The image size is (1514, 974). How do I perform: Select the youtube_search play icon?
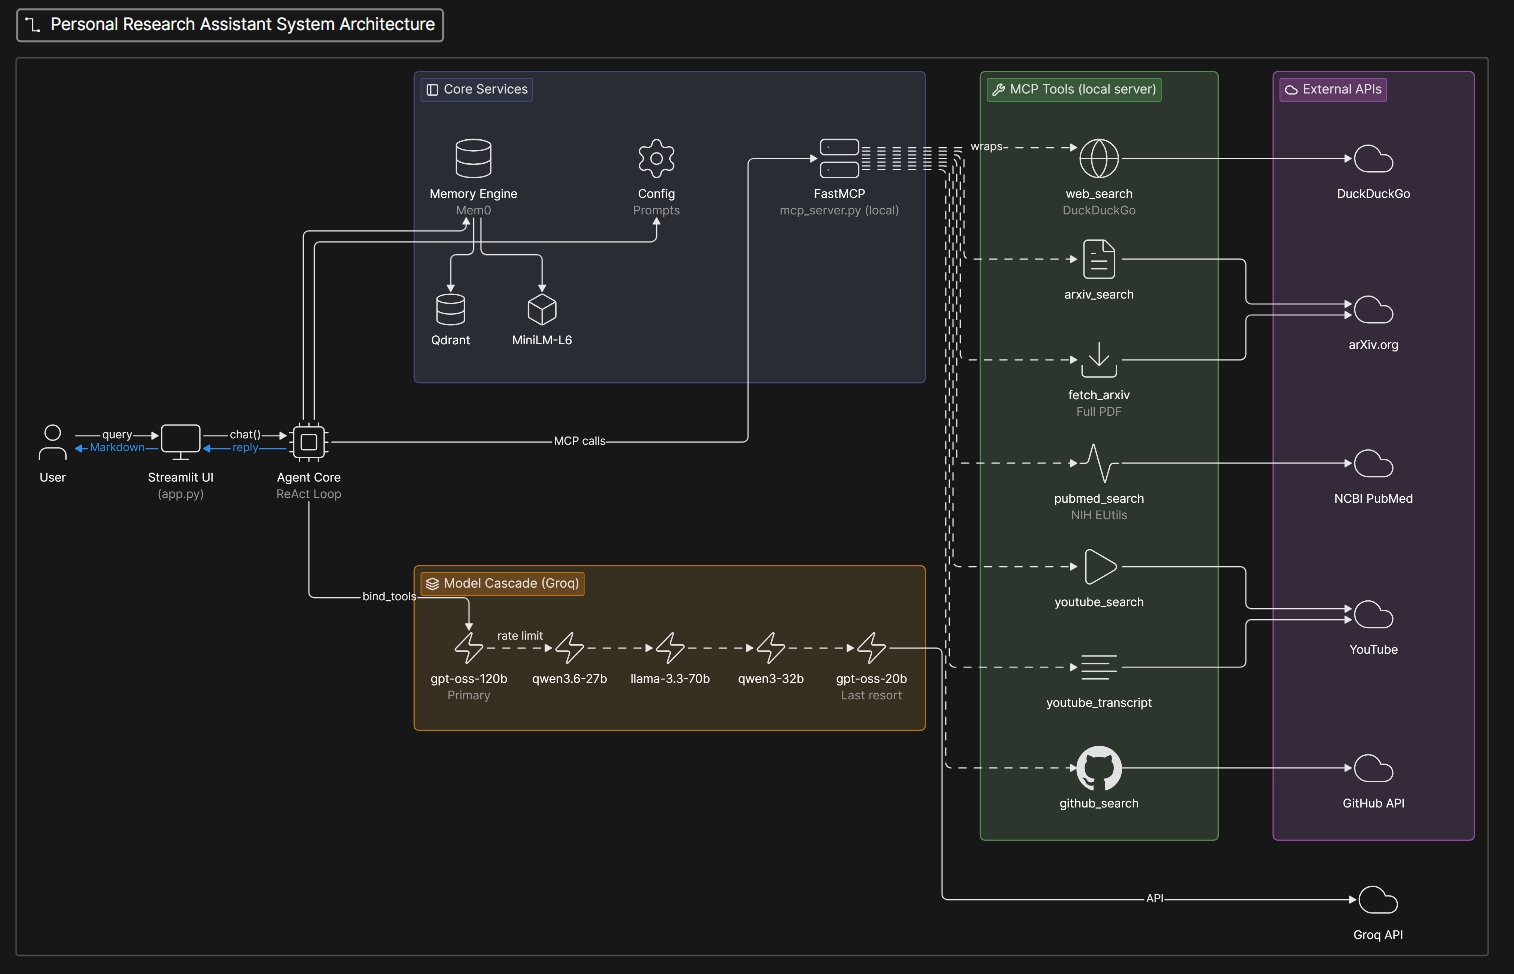(x=1099, y=566)
